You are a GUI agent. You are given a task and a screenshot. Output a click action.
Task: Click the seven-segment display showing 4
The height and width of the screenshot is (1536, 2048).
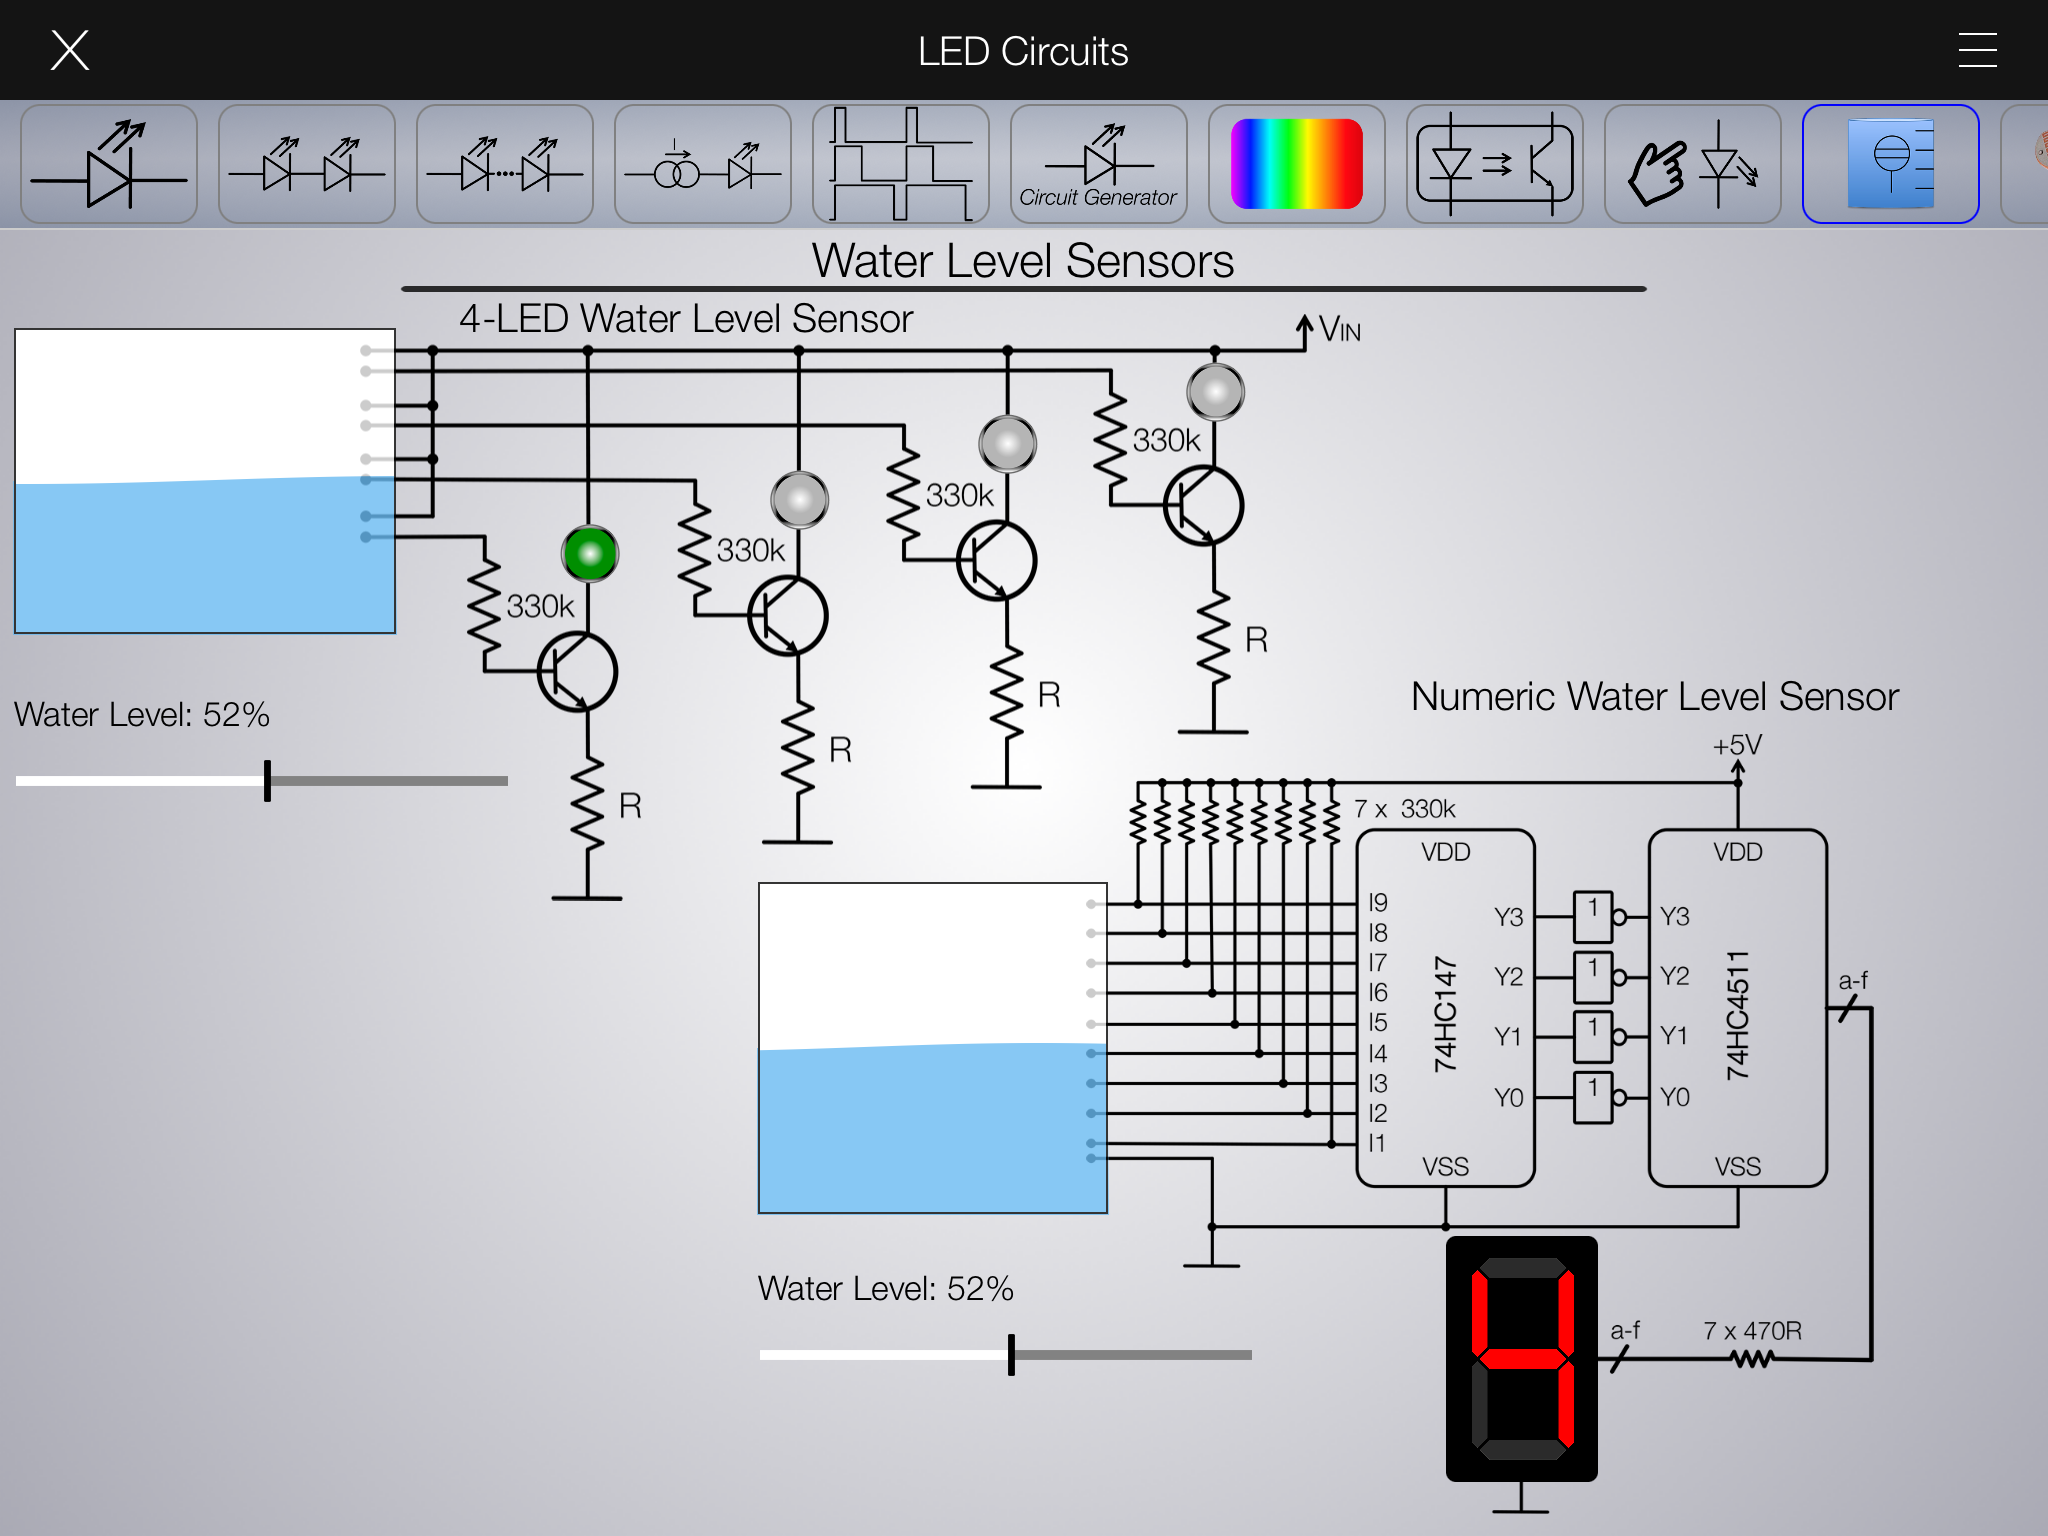(x=1521, y=1358)
